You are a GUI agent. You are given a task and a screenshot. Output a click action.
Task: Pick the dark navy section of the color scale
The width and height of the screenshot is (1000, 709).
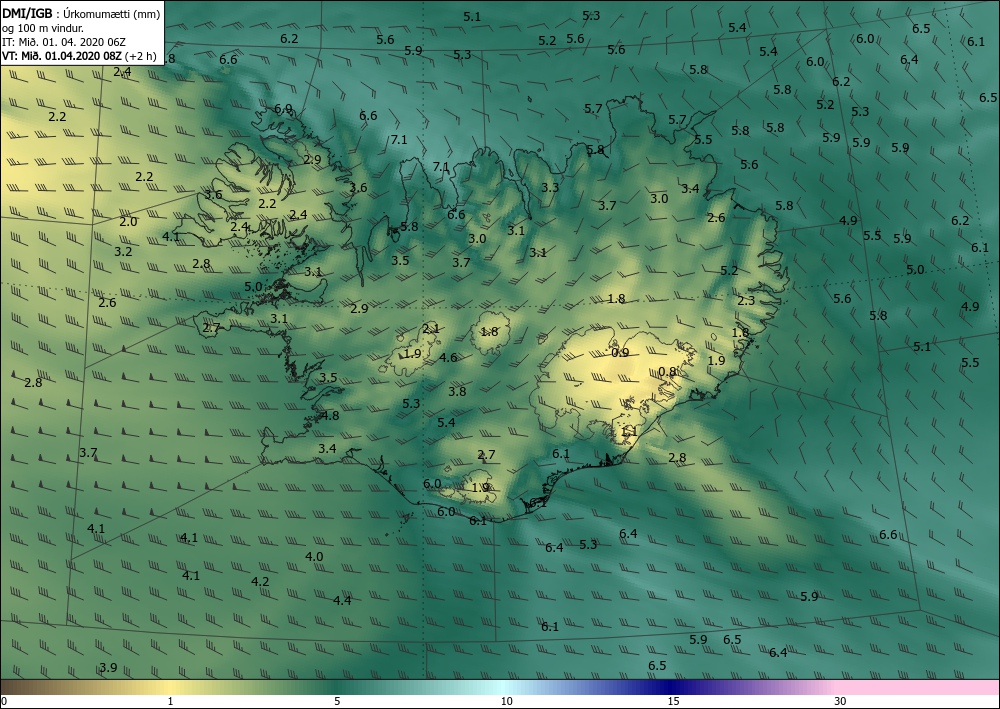pyautogui.click(x=670, y=687)
